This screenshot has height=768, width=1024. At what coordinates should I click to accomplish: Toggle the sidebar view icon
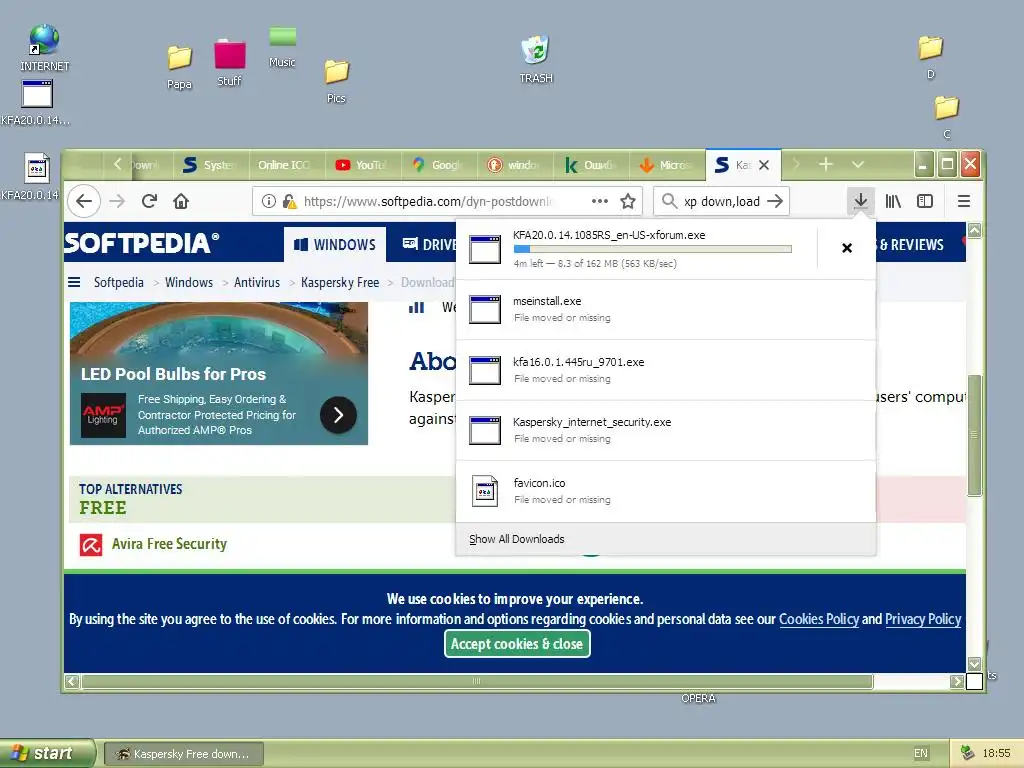[925, 201]
